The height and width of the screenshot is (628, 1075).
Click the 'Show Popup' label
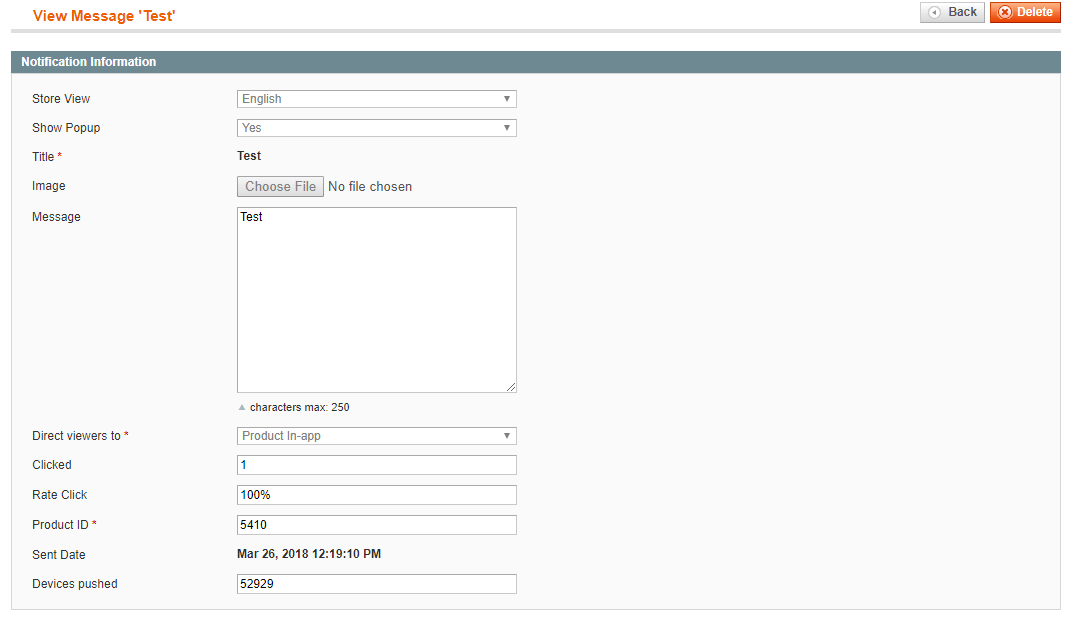click(66, 128)
